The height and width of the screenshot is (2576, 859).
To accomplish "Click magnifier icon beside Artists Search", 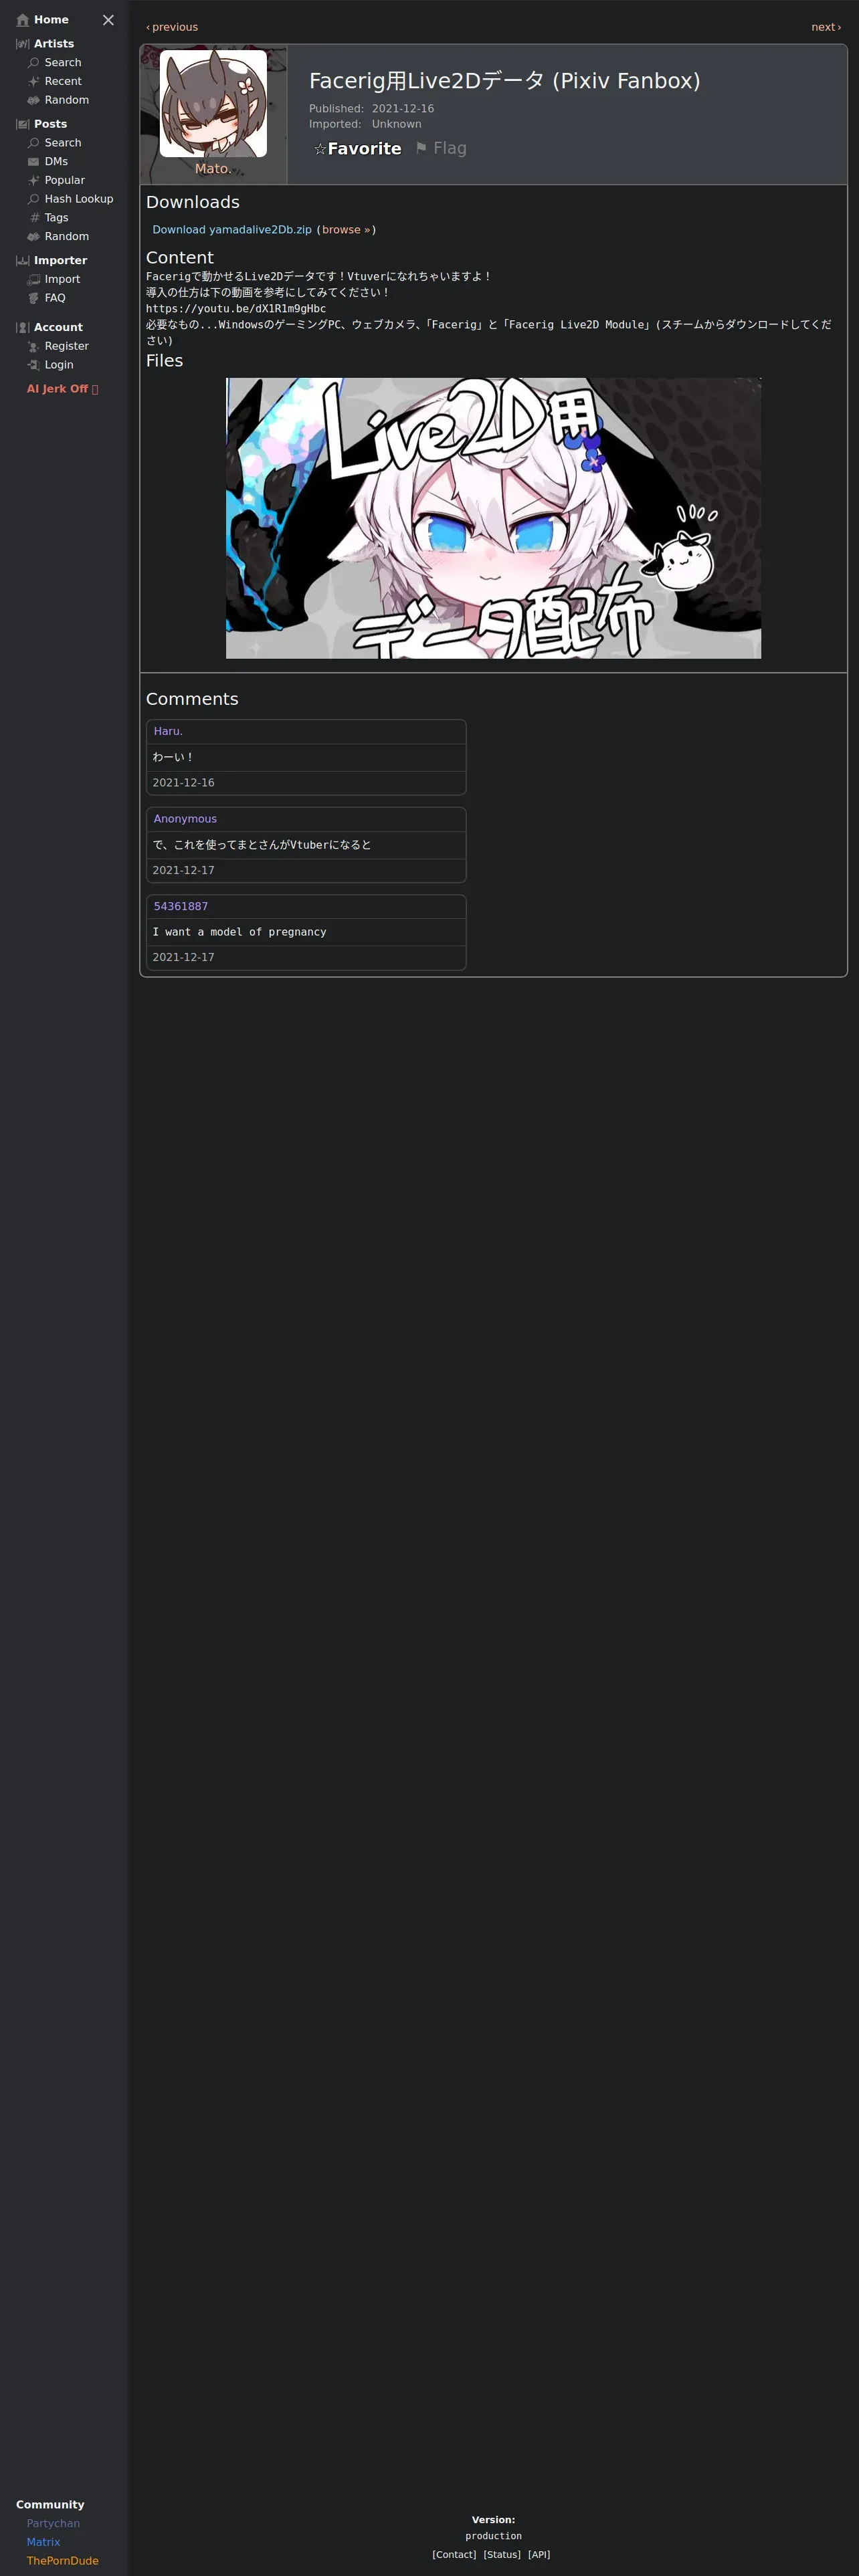I will point(34,63).
